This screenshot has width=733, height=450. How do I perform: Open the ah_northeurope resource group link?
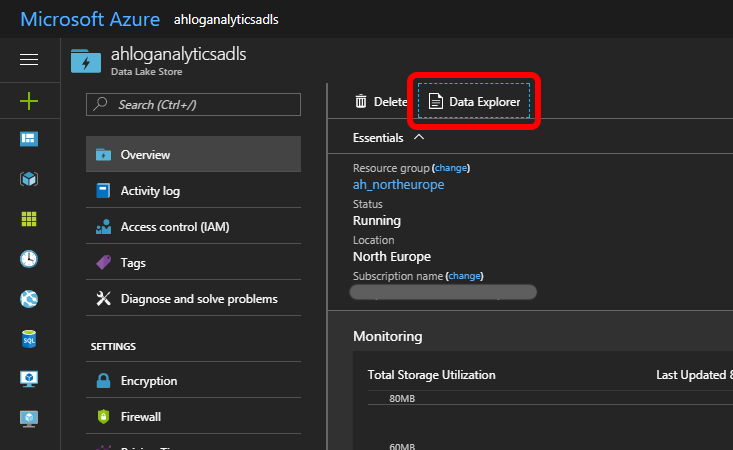click(x=398, y=185)
